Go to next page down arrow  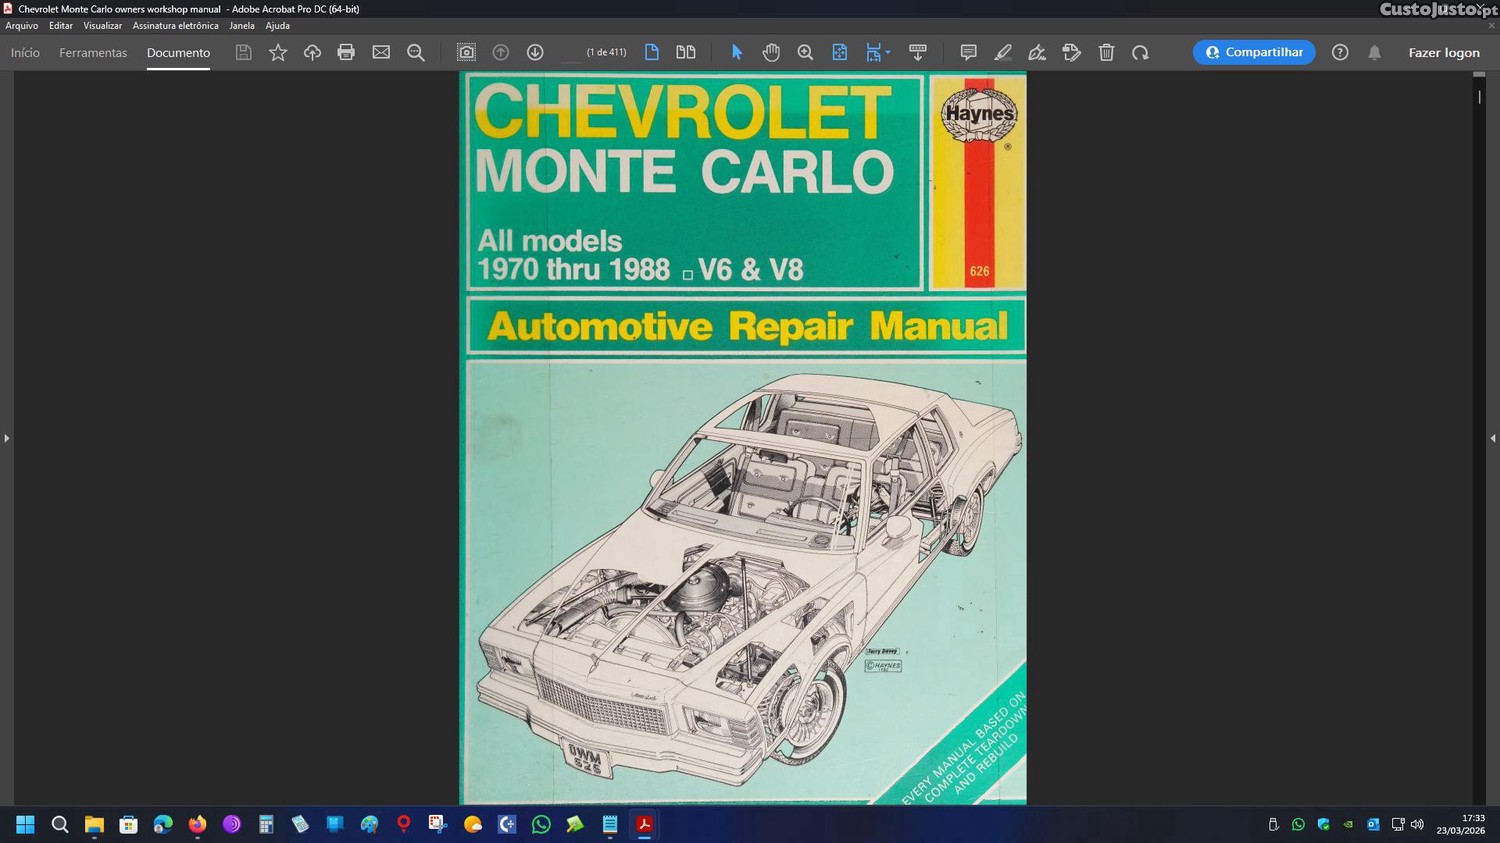point(535,52)
